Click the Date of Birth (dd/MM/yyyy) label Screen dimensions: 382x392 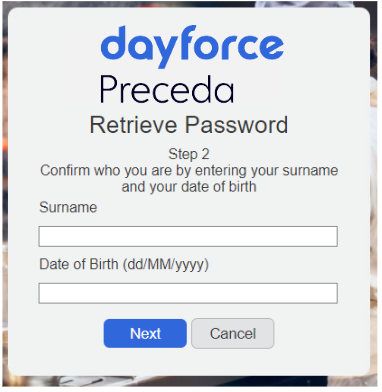[x=124, y=264]
